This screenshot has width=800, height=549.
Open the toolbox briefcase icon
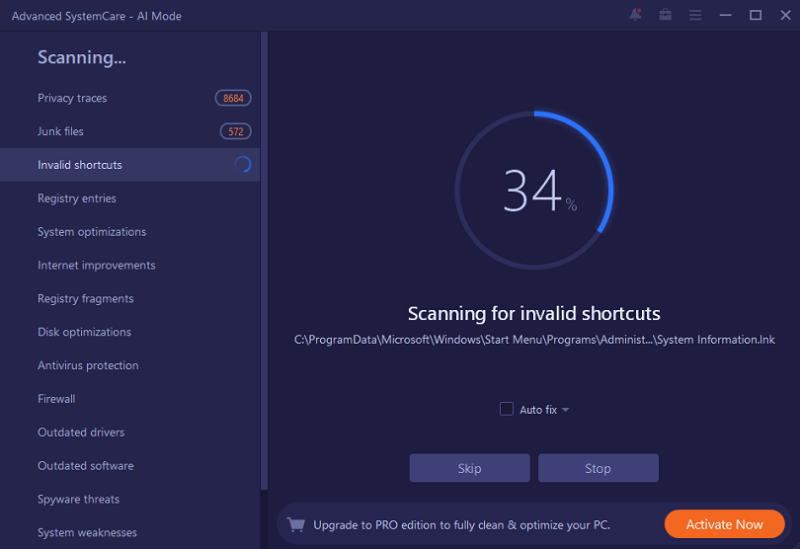(665, 15)
